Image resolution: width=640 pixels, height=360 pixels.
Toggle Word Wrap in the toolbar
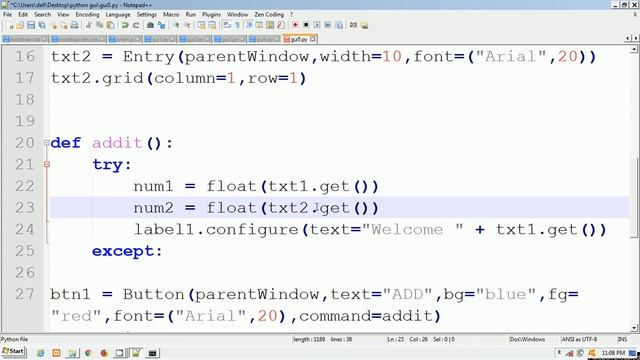pos(227,25)
